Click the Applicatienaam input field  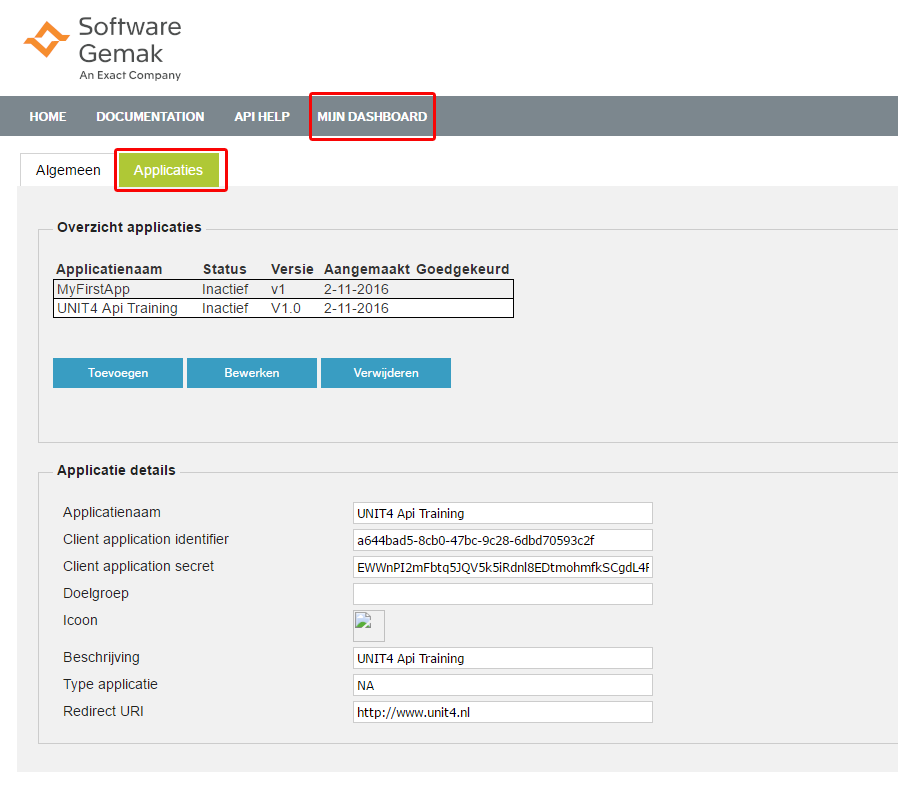tap(502, 513)
